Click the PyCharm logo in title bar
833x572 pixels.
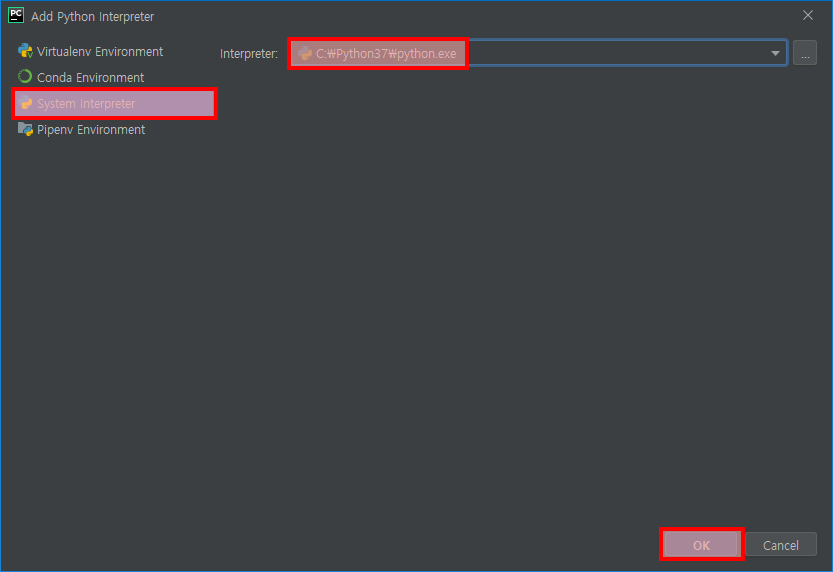coord(16,15)
